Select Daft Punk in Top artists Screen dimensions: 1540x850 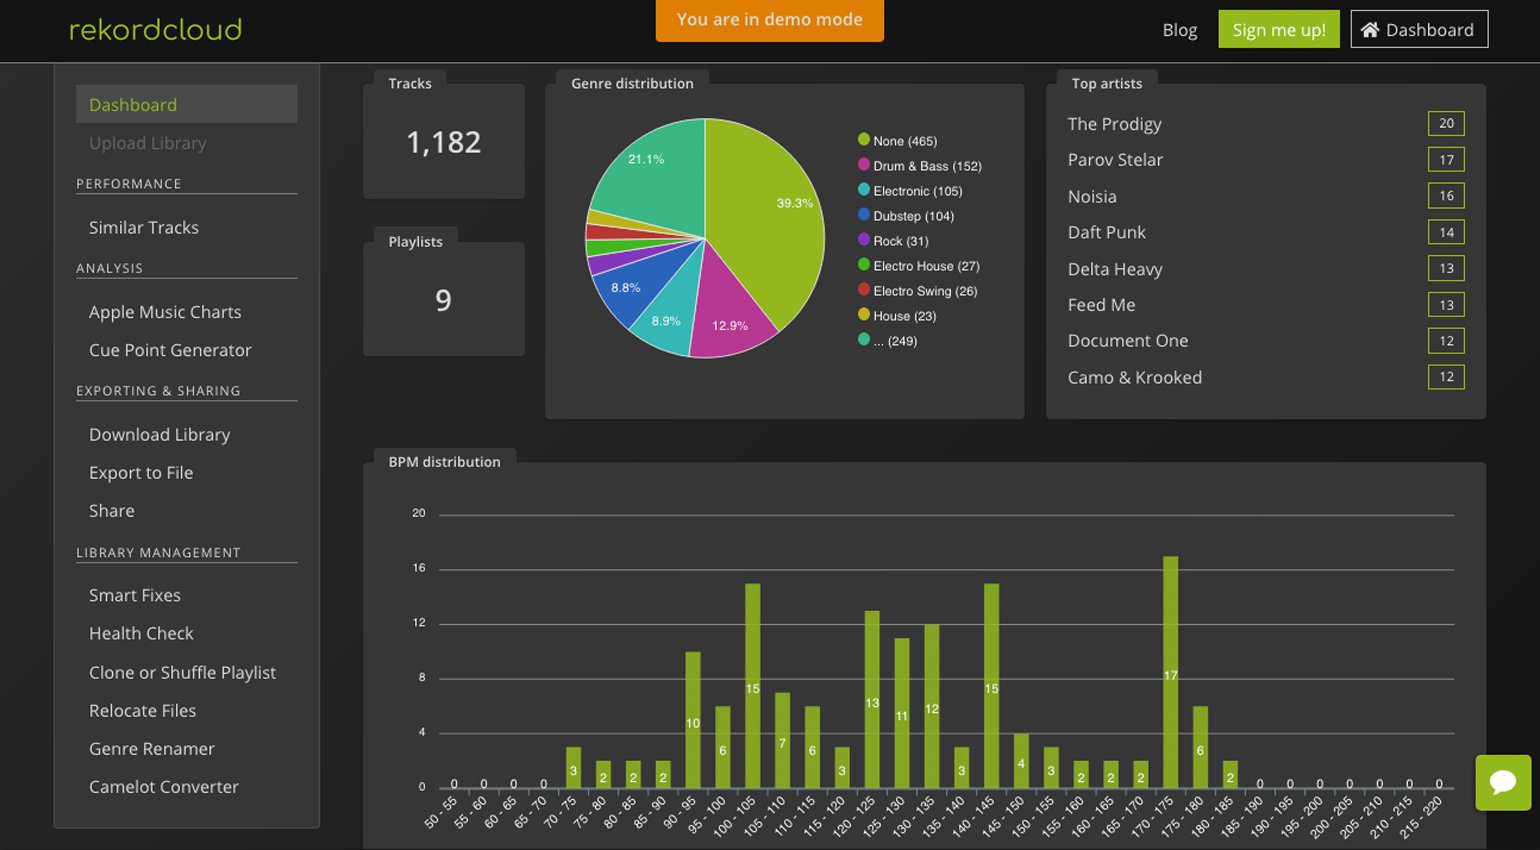1106,232
